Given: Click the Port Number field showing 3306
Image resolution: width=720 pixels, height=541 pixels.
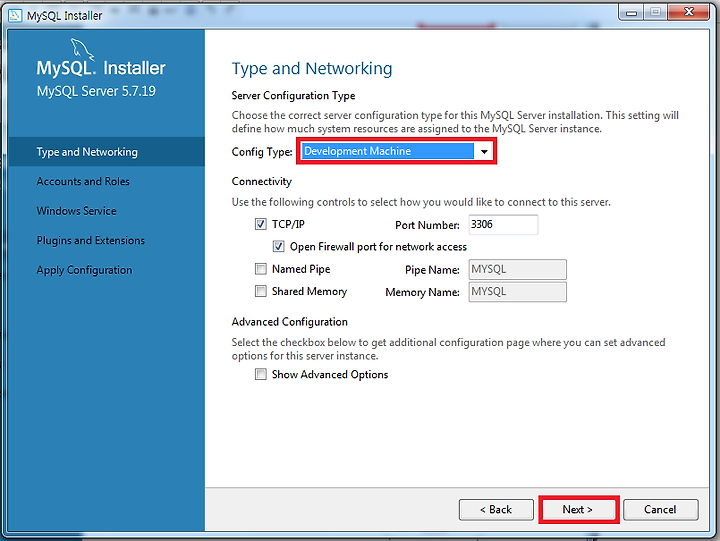Looking at the screenshot, I should click(503, 225).
